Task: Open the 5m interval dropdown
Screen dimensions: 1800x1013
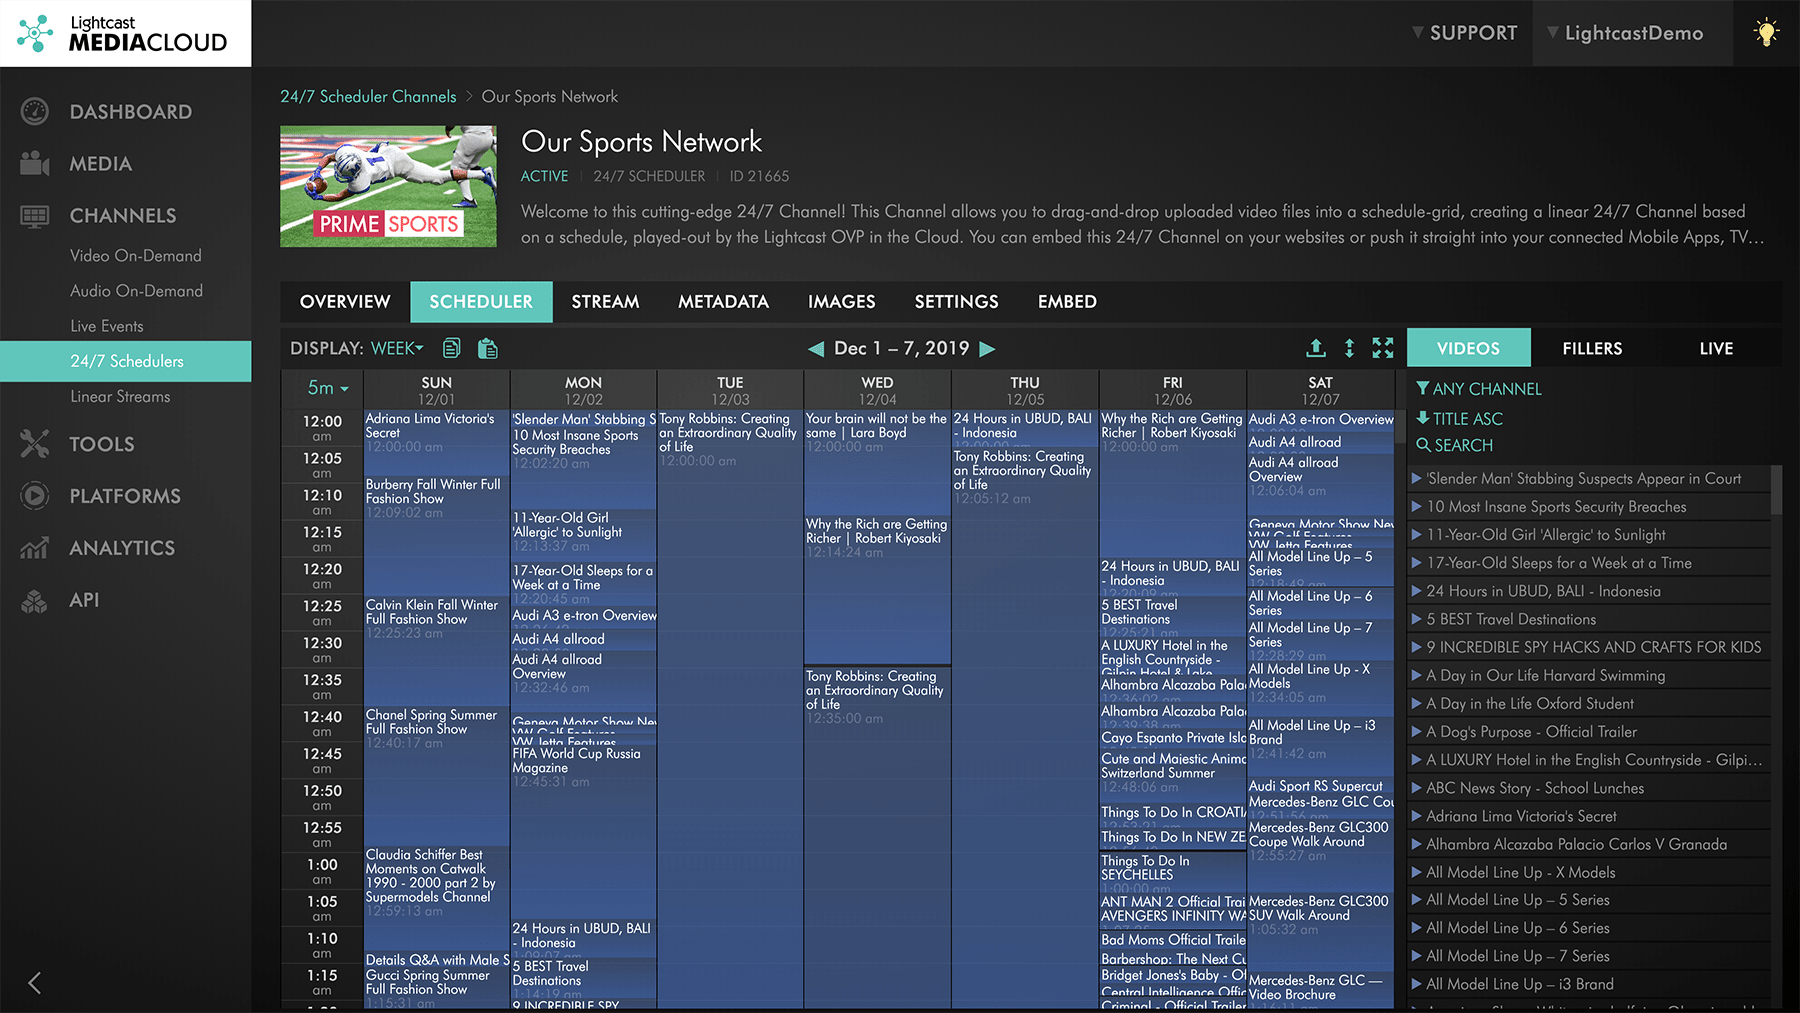Action: tap(328, 388)
